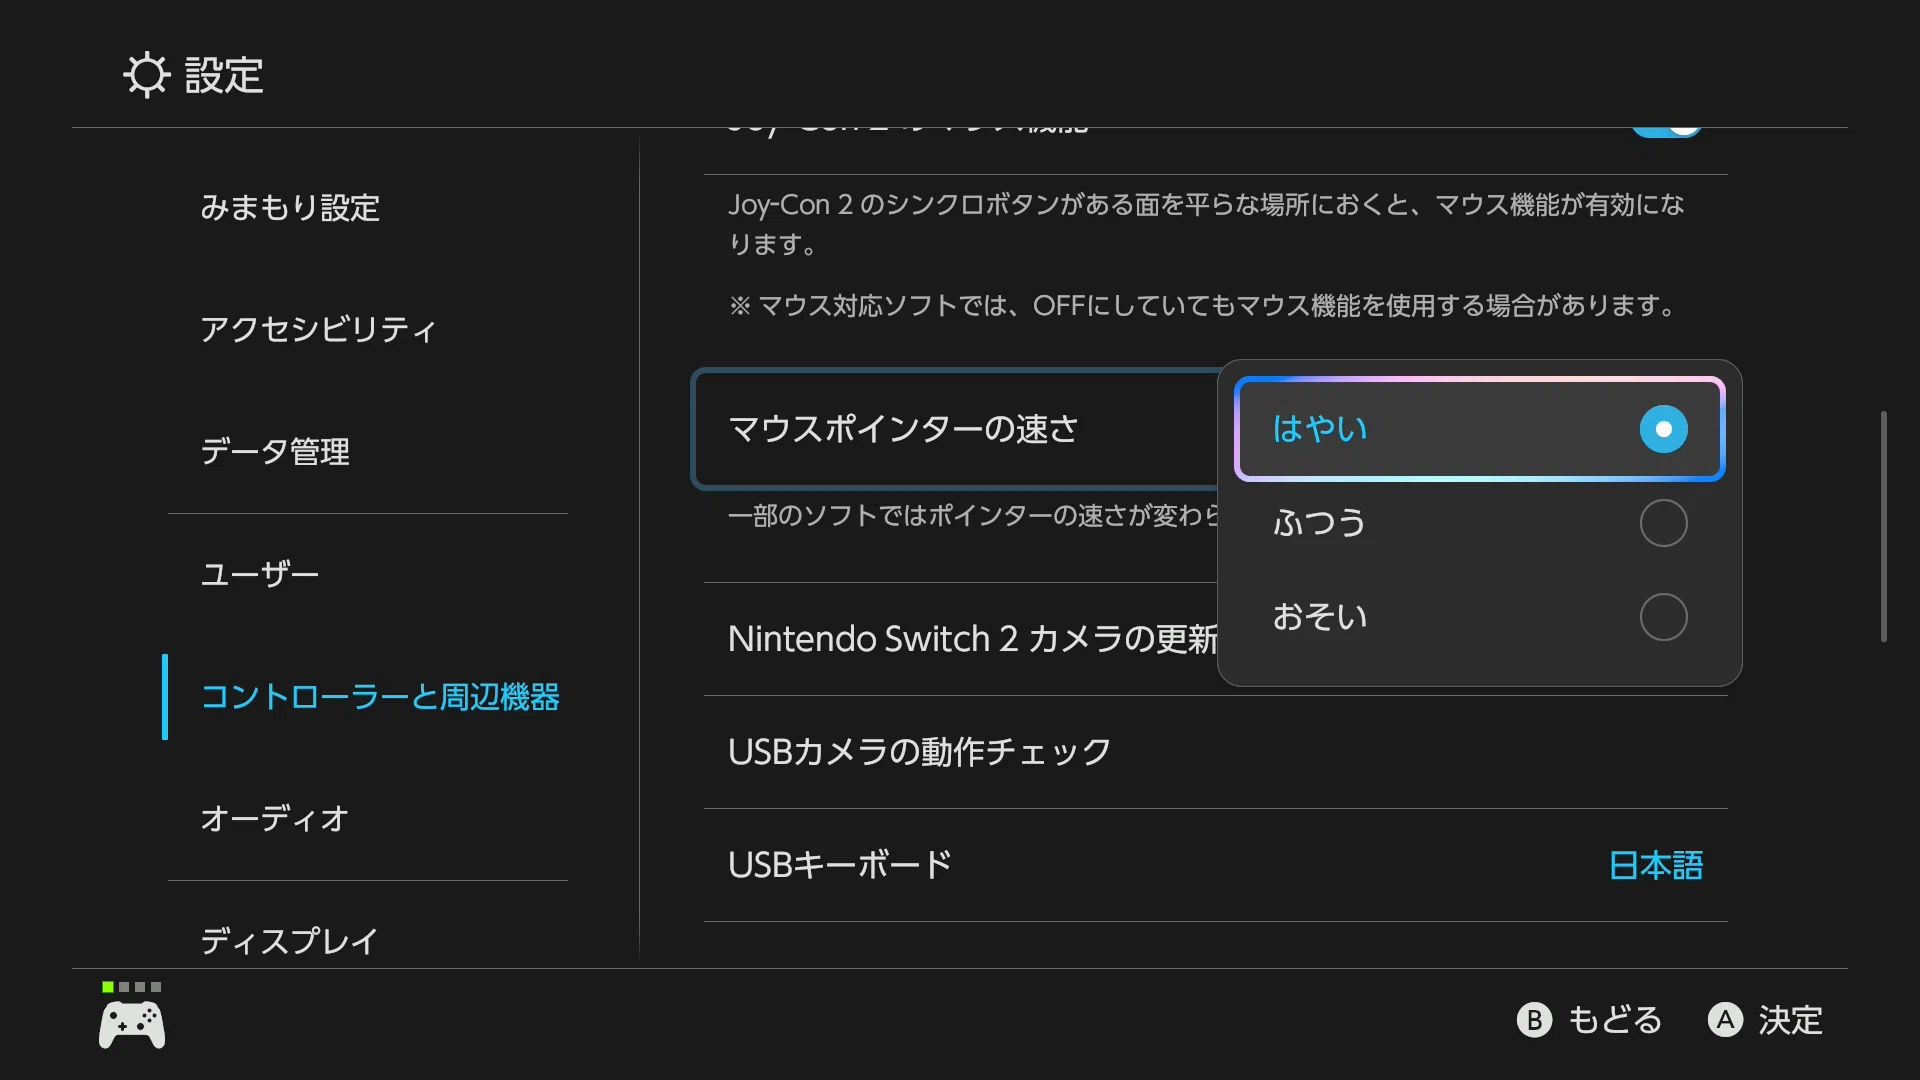Screen dimensions: 1920x1080
Task: Click the B button icon for もどる
Action: coord(1534,1020)
